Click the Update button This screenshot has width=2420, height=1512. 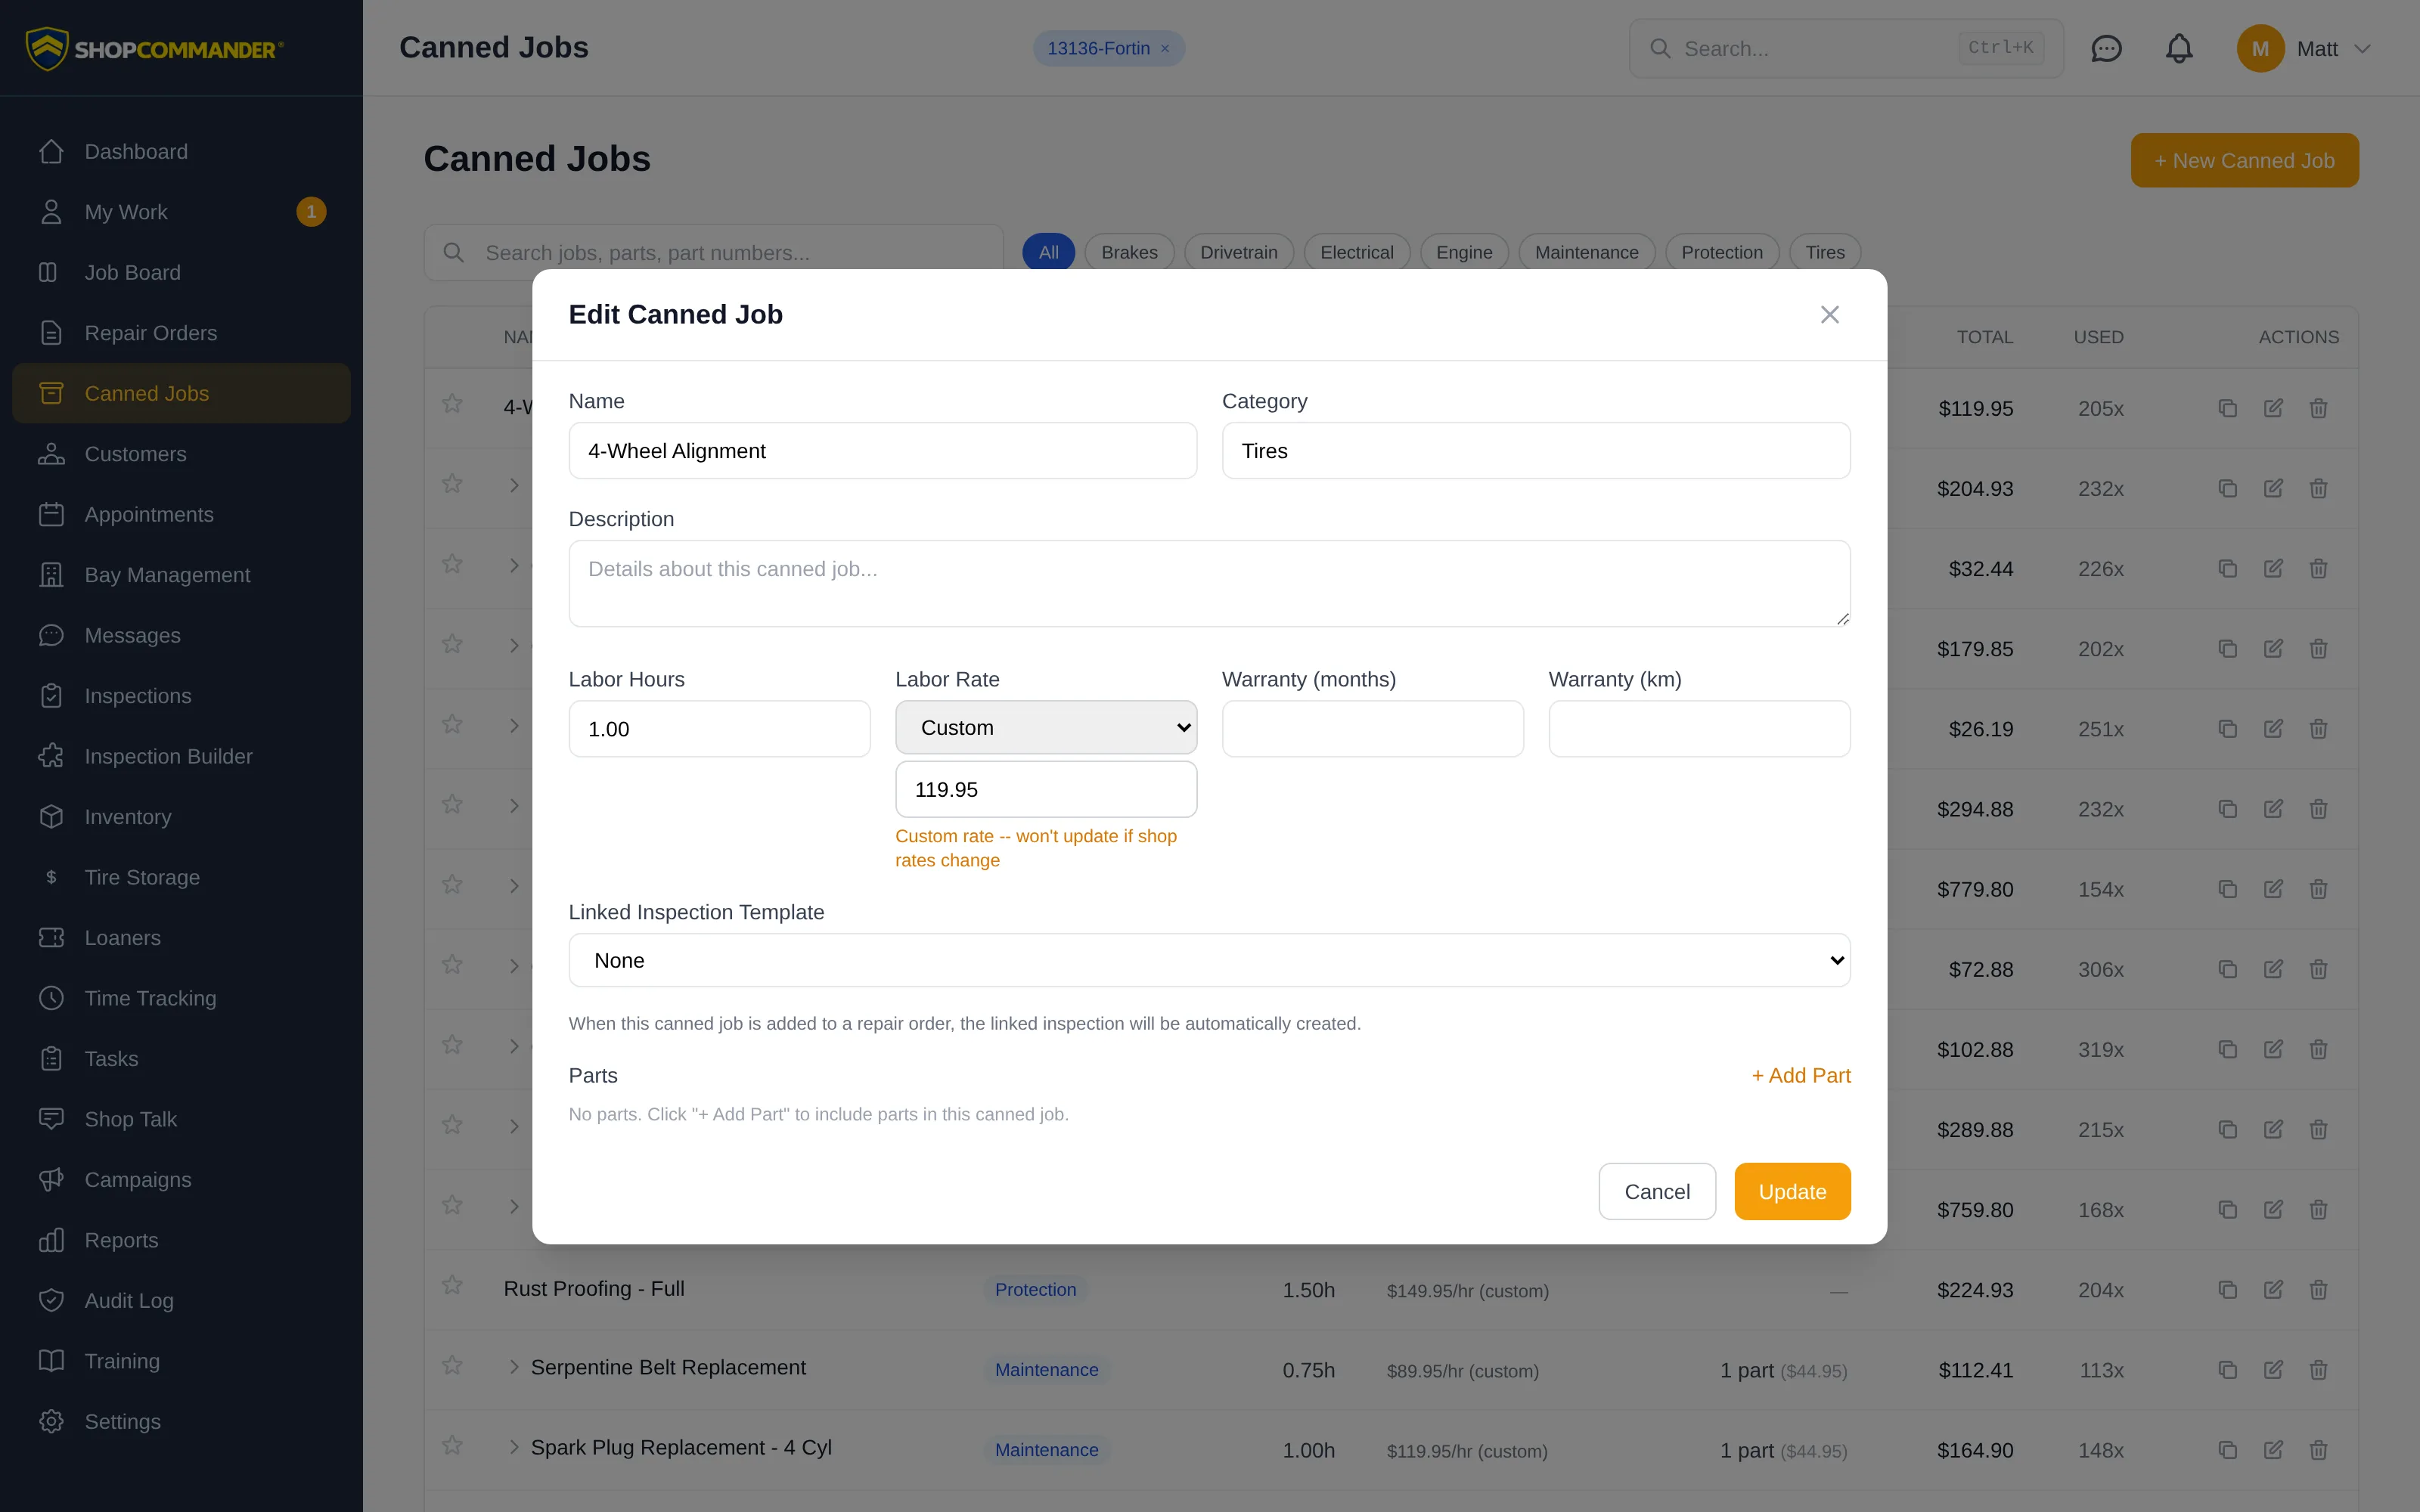coord(1792,1191)
